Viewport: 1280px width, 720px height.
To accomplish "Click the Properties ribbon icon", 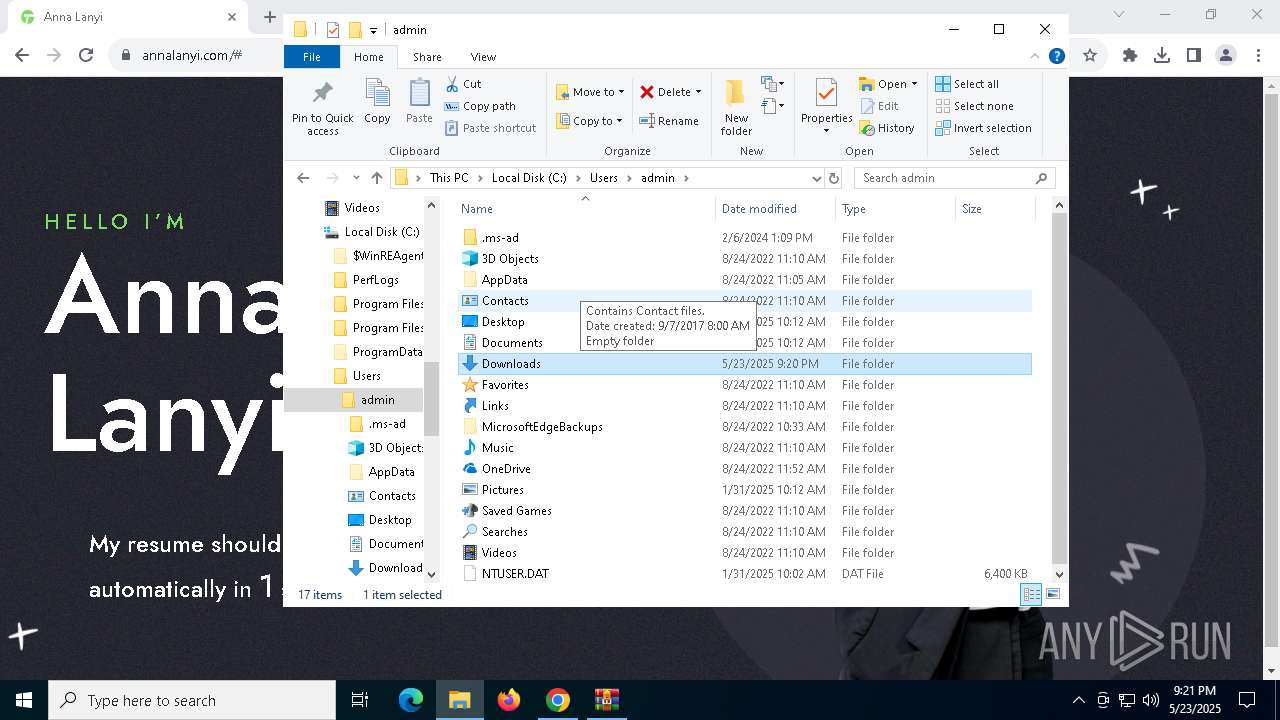I will tap(826, 94).
